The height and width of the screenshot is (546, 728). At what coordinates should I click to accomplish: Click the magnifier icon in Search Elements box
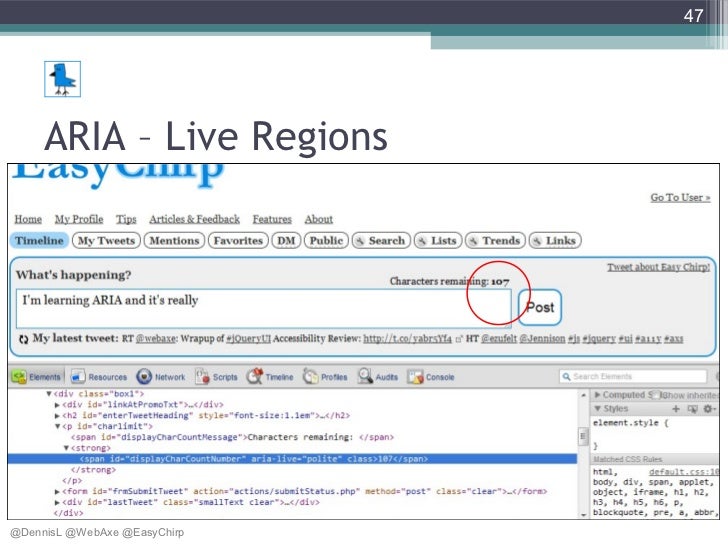coord(566,377)
